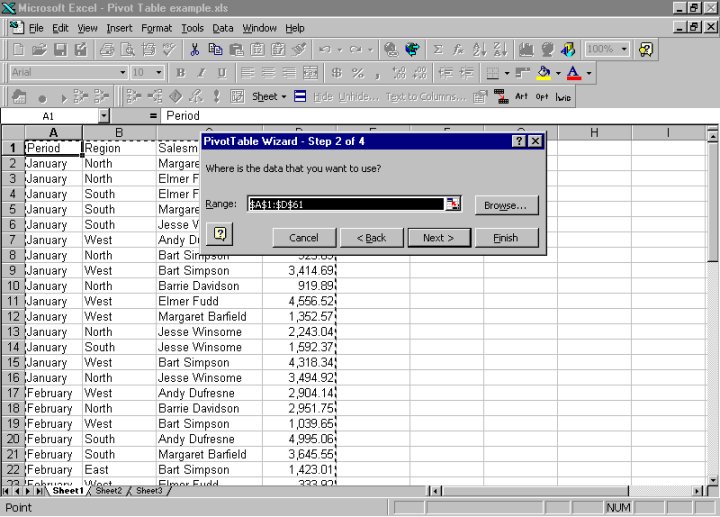Click the Next > button in the wizard
The image size is (720, 517).
(439, 238)
